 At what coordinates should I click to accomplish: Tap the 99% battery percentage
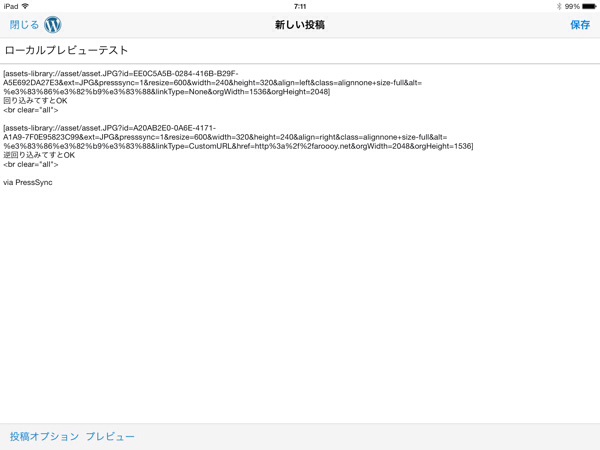click(572, 6)
